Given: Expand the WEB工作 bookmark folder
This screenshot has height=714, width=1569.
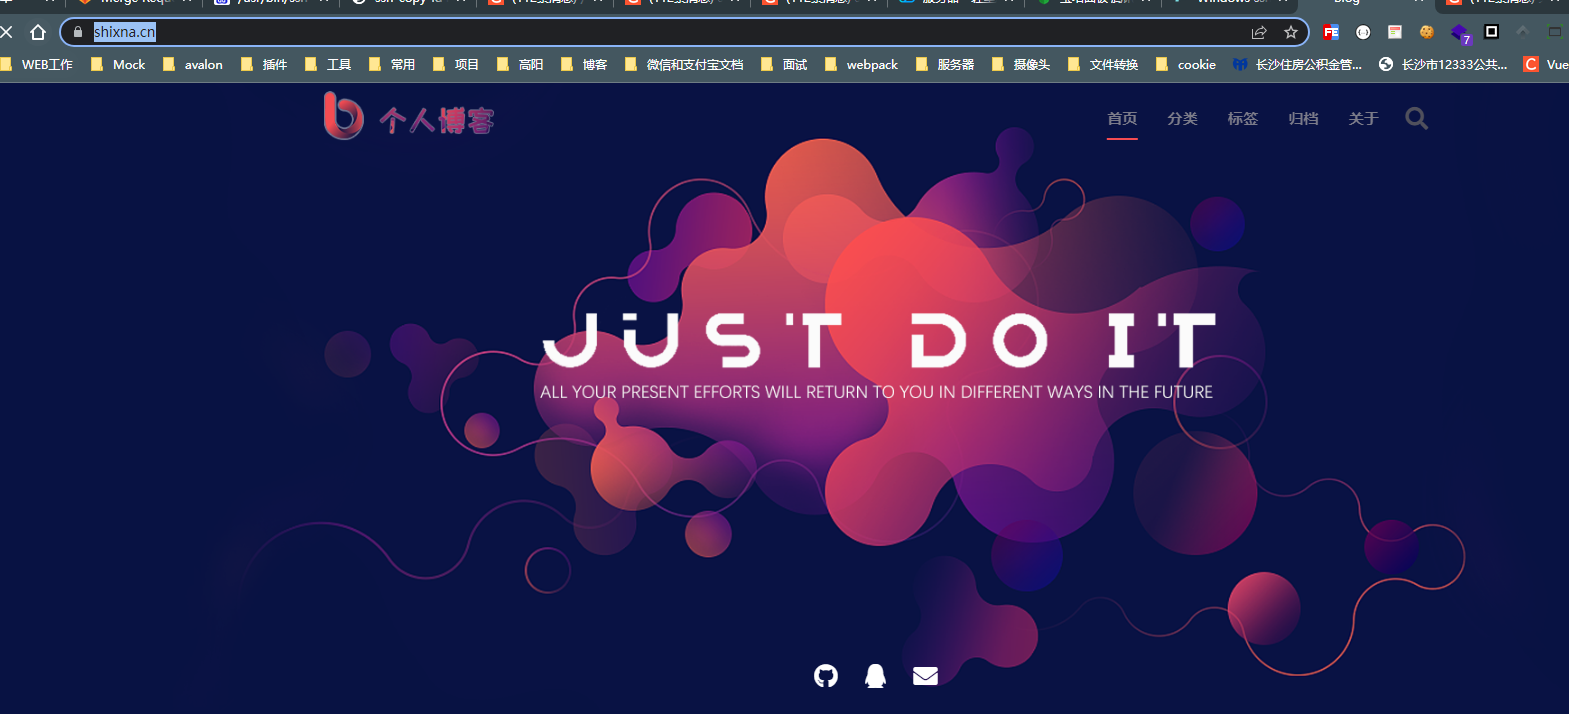Looking at the screenshot, I should click(38, 64).
